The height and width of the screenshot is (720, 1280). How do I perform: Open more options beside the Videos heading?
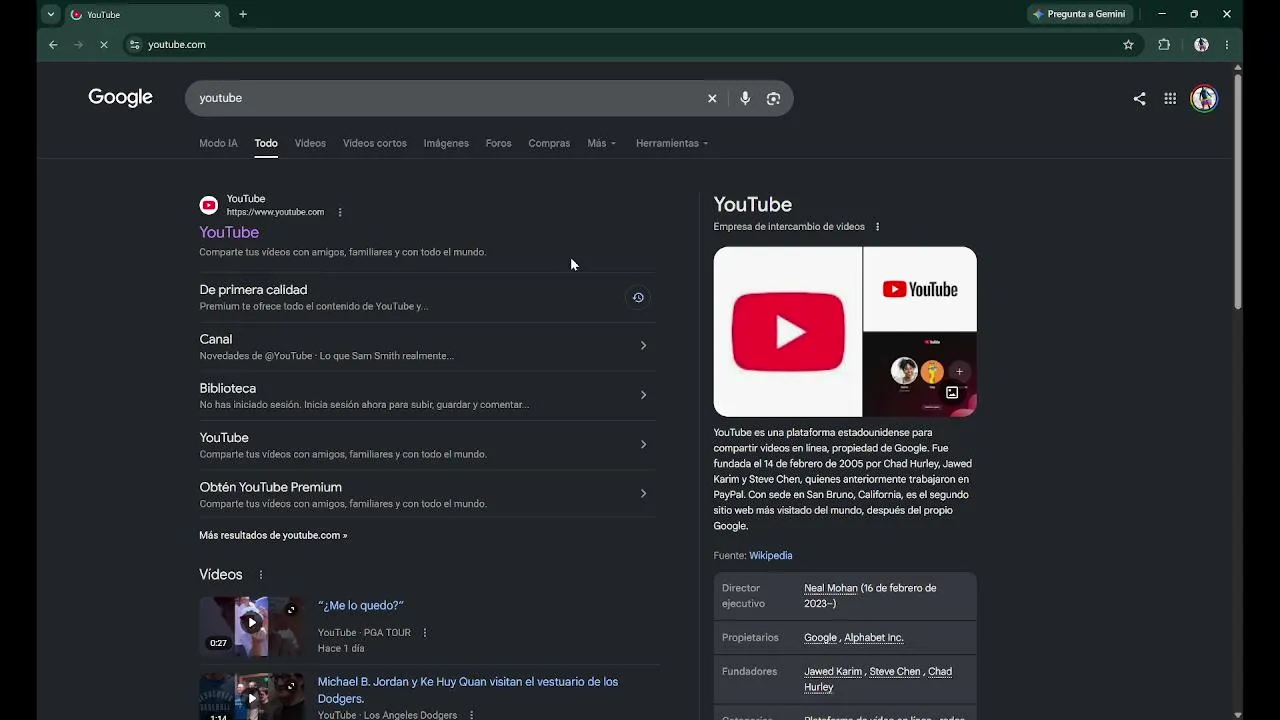[261, 575]
